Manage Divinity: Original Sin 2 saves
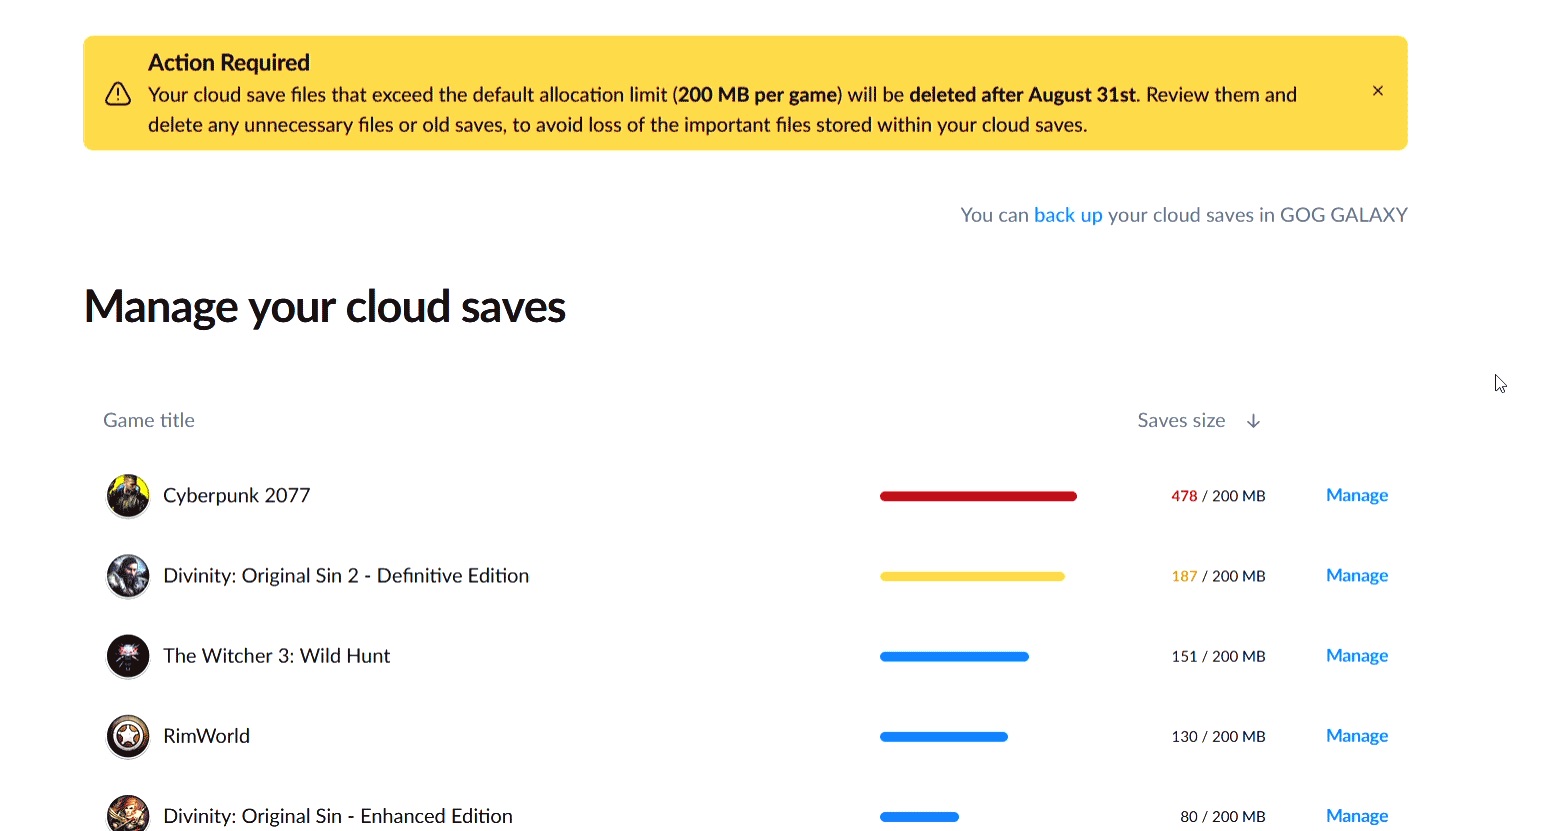Screen dimensions: 1550x831 pyautogui.click(x=1357, y=575)
